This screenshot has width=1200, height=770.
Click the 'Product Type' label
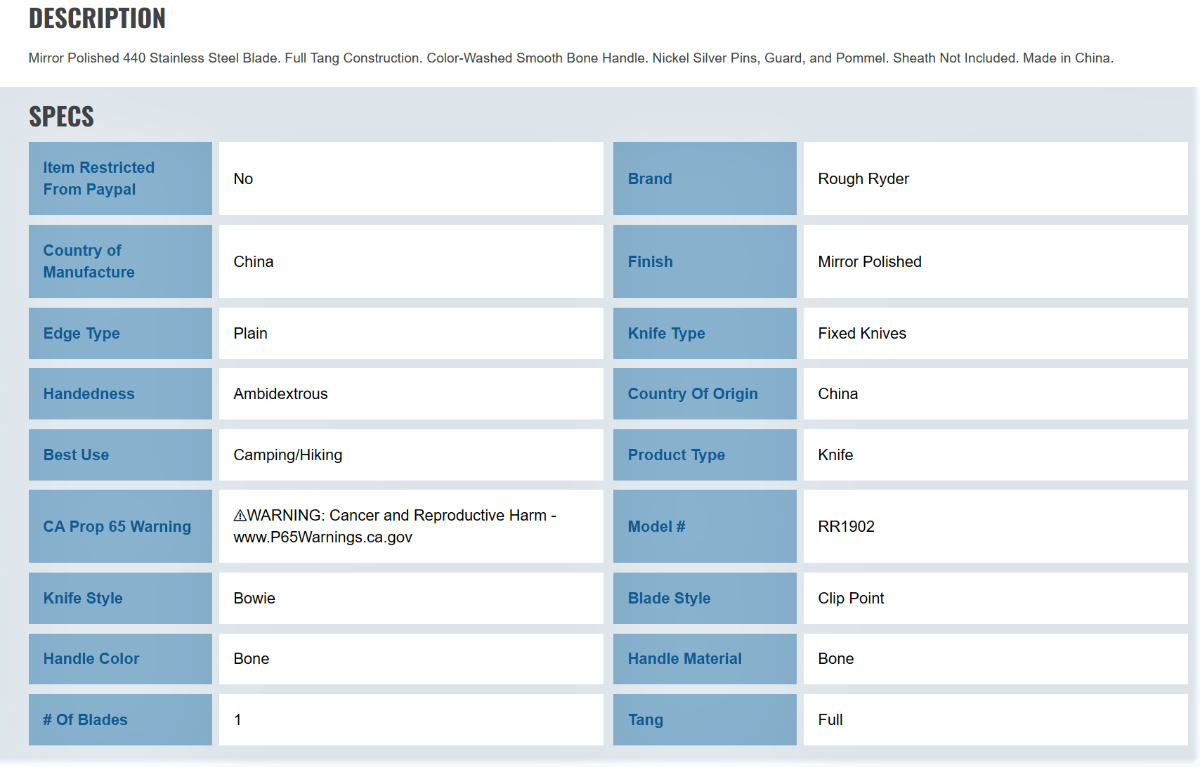[677, 455]
